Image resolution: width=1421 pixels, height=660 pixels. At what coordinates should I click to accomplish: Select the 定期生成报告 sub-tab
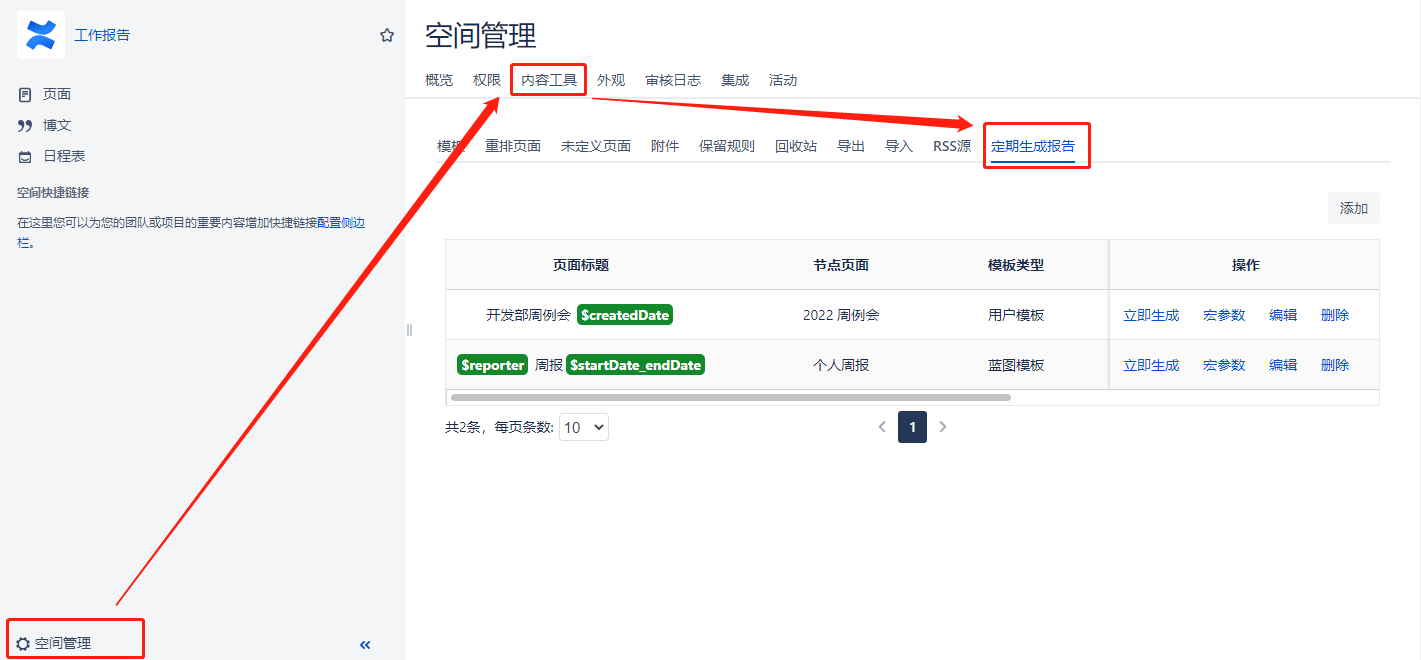(x=1033, y=146)
